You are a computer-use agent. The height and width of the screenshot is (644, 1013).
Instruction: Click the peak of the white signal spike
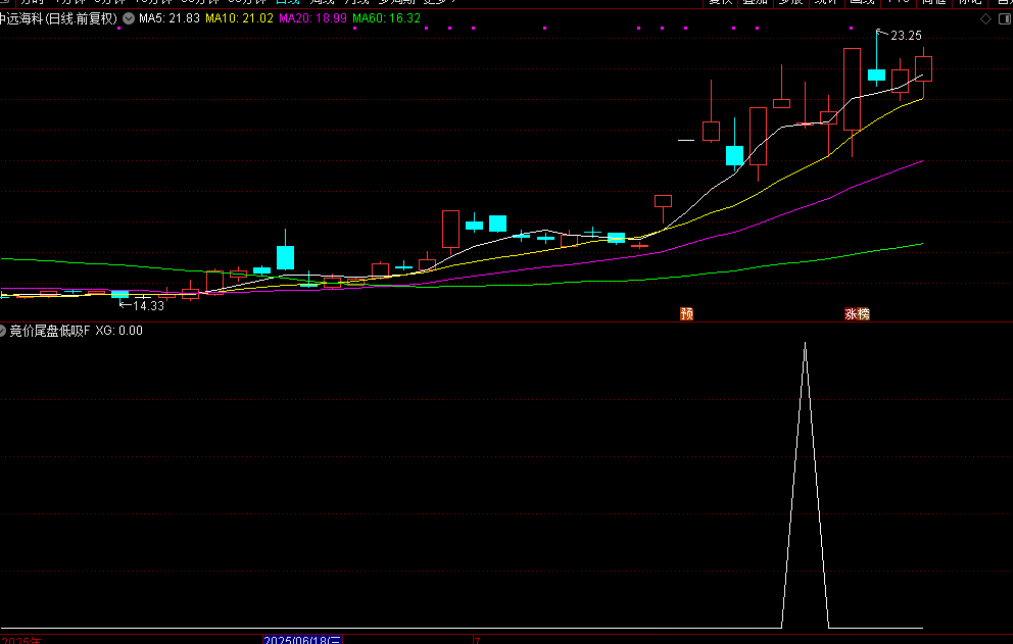[x=805, y=345]
